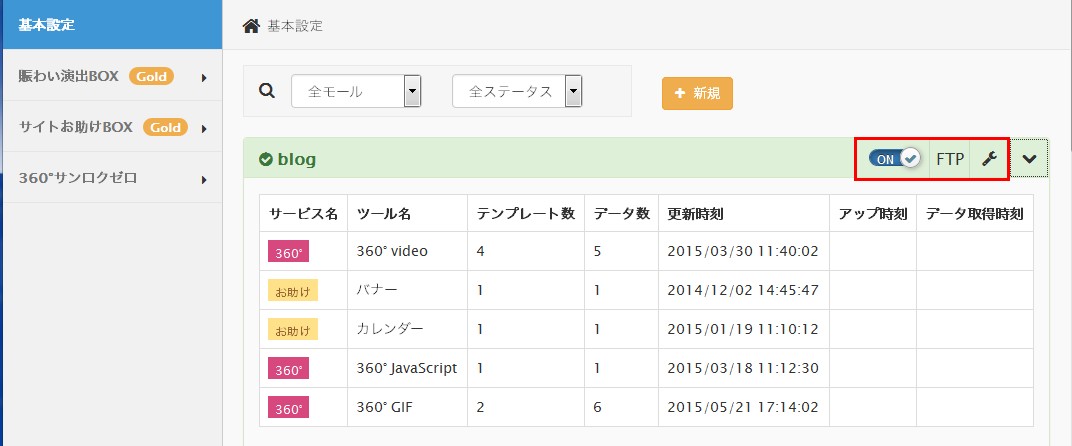Click data count 6 in 360° GIF row

(598, 407)
